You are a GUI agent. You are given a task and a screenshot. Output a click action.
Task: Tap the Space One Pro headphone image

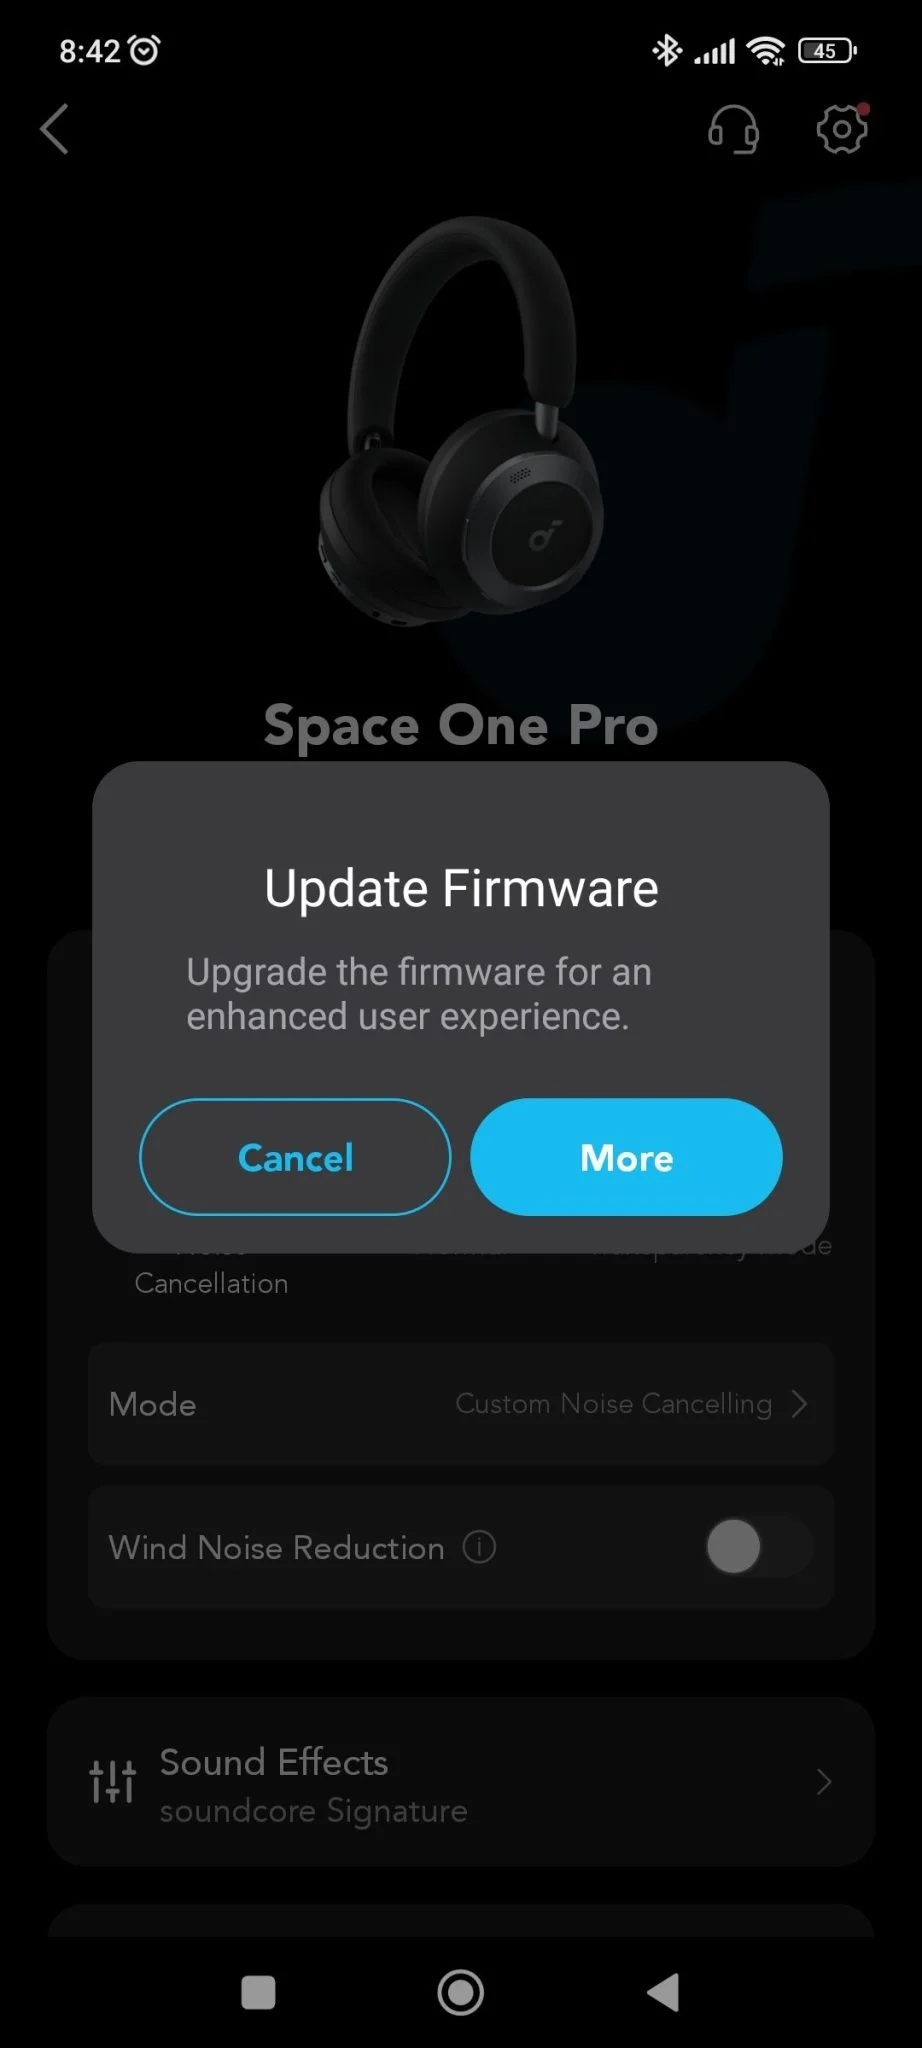click(x=460, y=422)
